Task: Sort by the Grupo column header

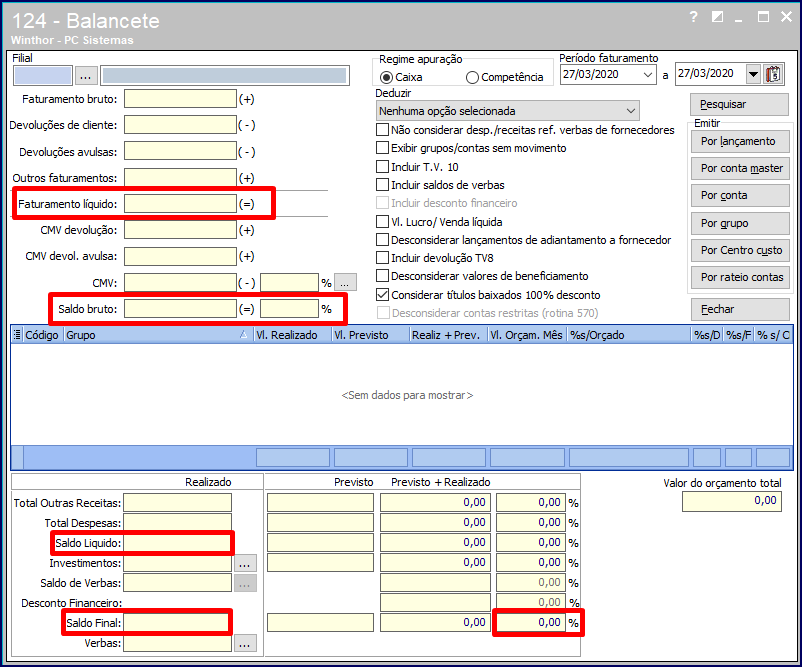Action: pos(157,335)
